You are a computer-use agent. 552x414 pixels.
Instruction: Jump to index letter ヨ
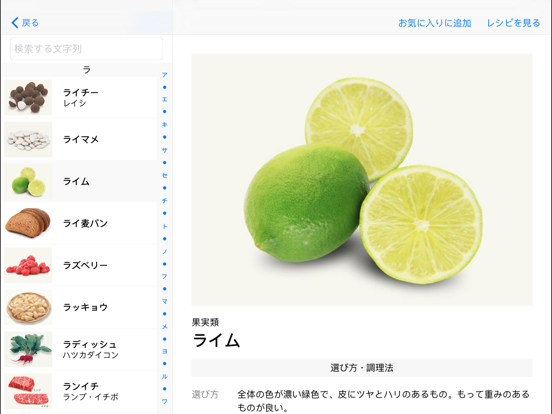[164, 351]
